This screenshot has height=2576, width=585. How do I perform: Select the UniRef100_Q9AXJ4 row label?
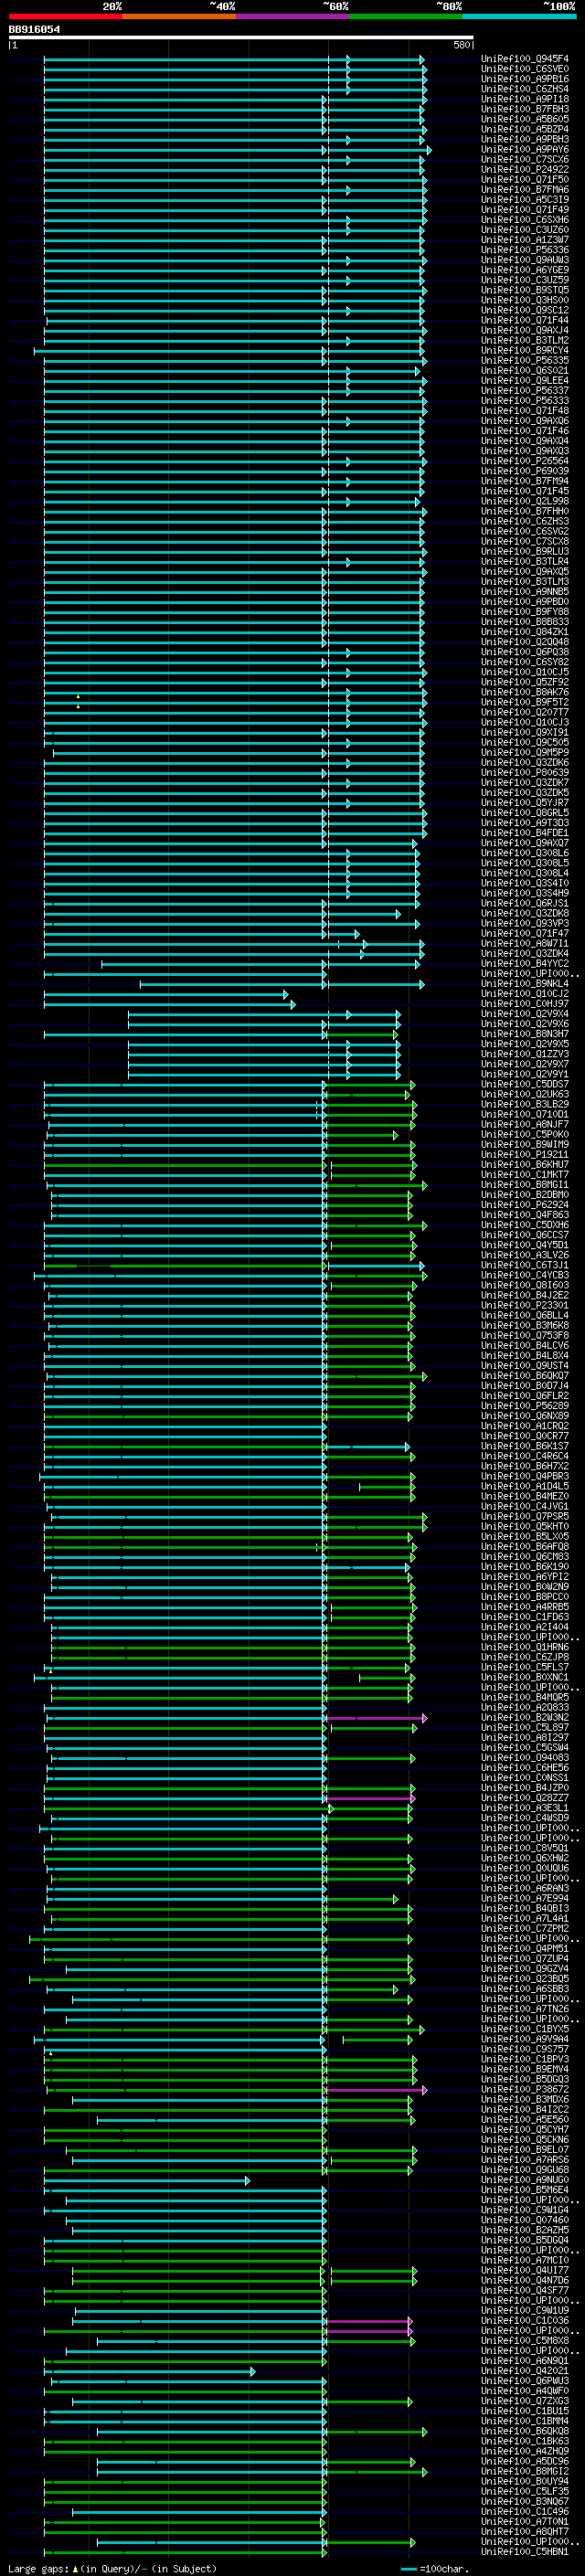coord(525,330)
